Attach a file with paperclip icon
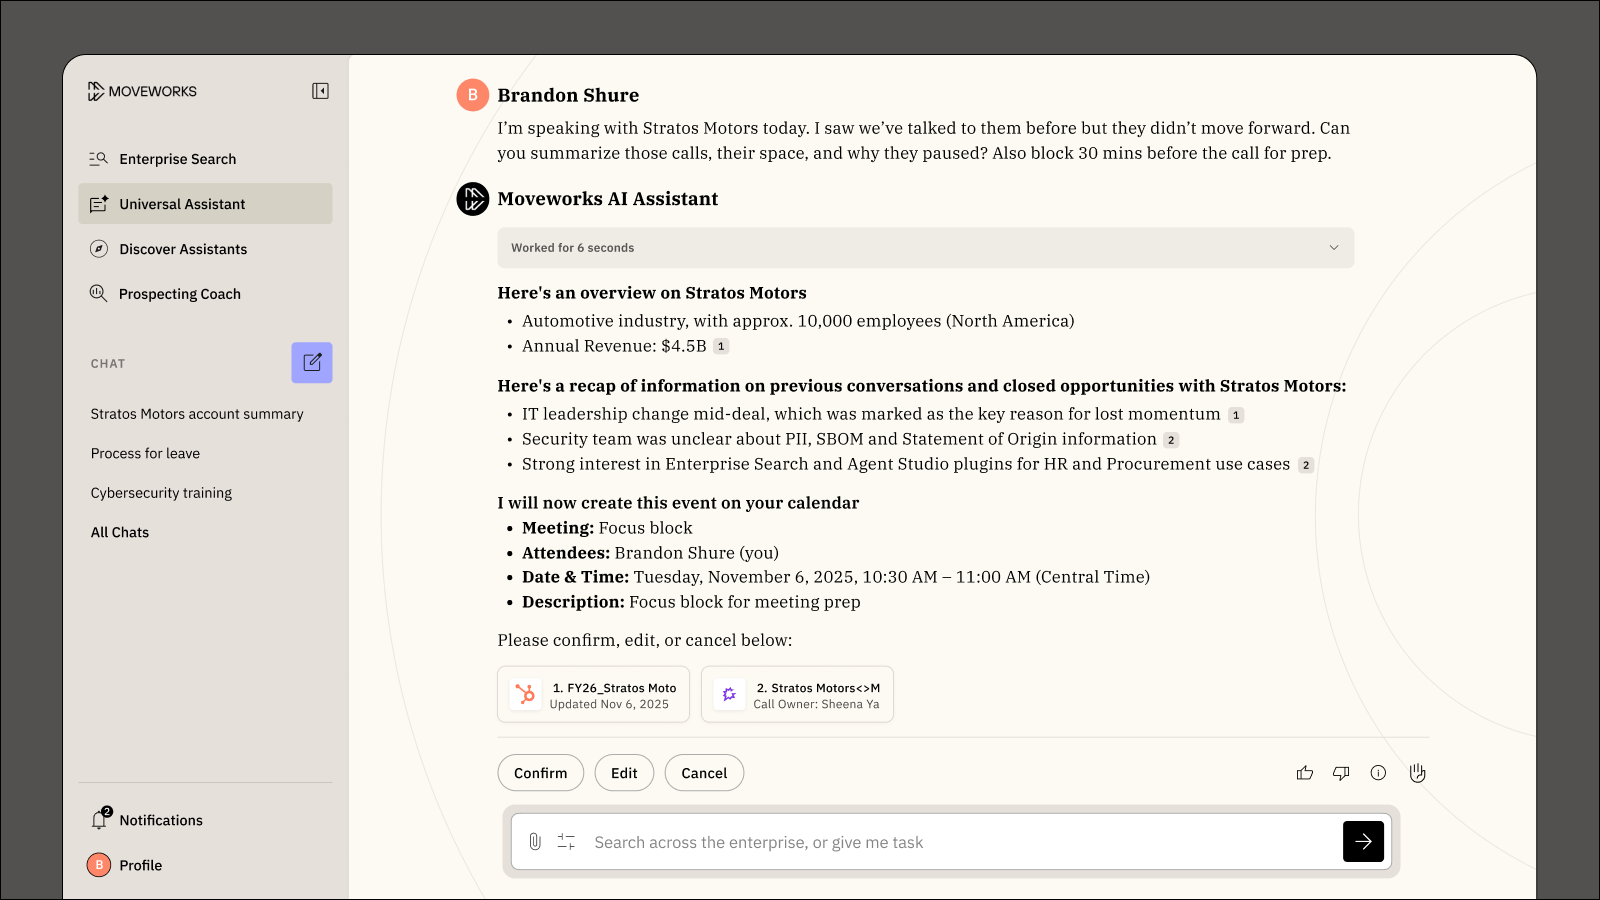This screenshot has width=1600, height=900. point(535,842)
